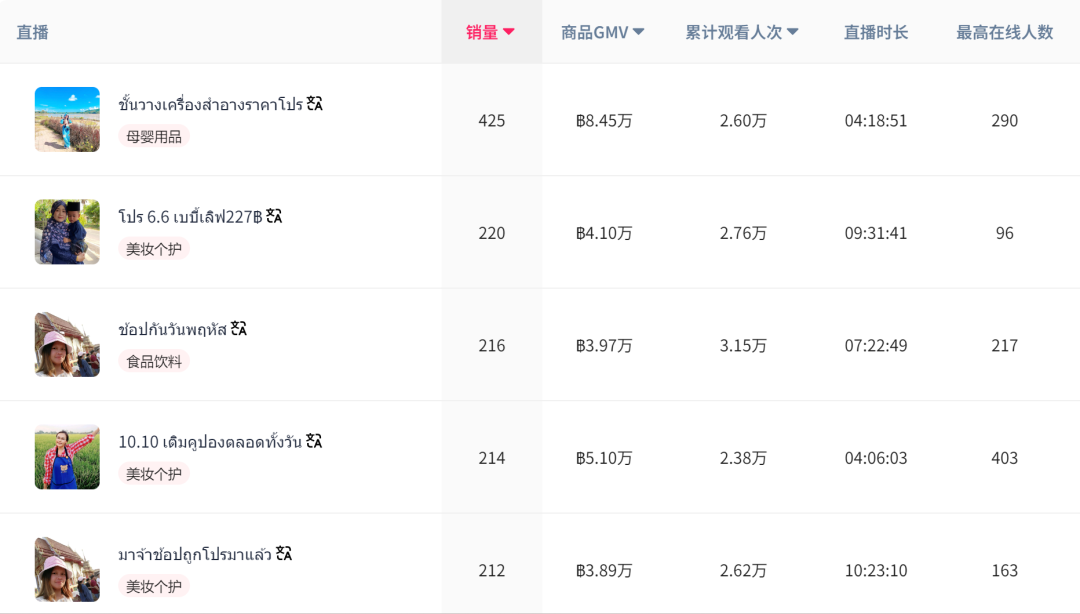
Task: Open the 累计观看人次 sort dropdown arrow
Action: click(x=792, y=31)
